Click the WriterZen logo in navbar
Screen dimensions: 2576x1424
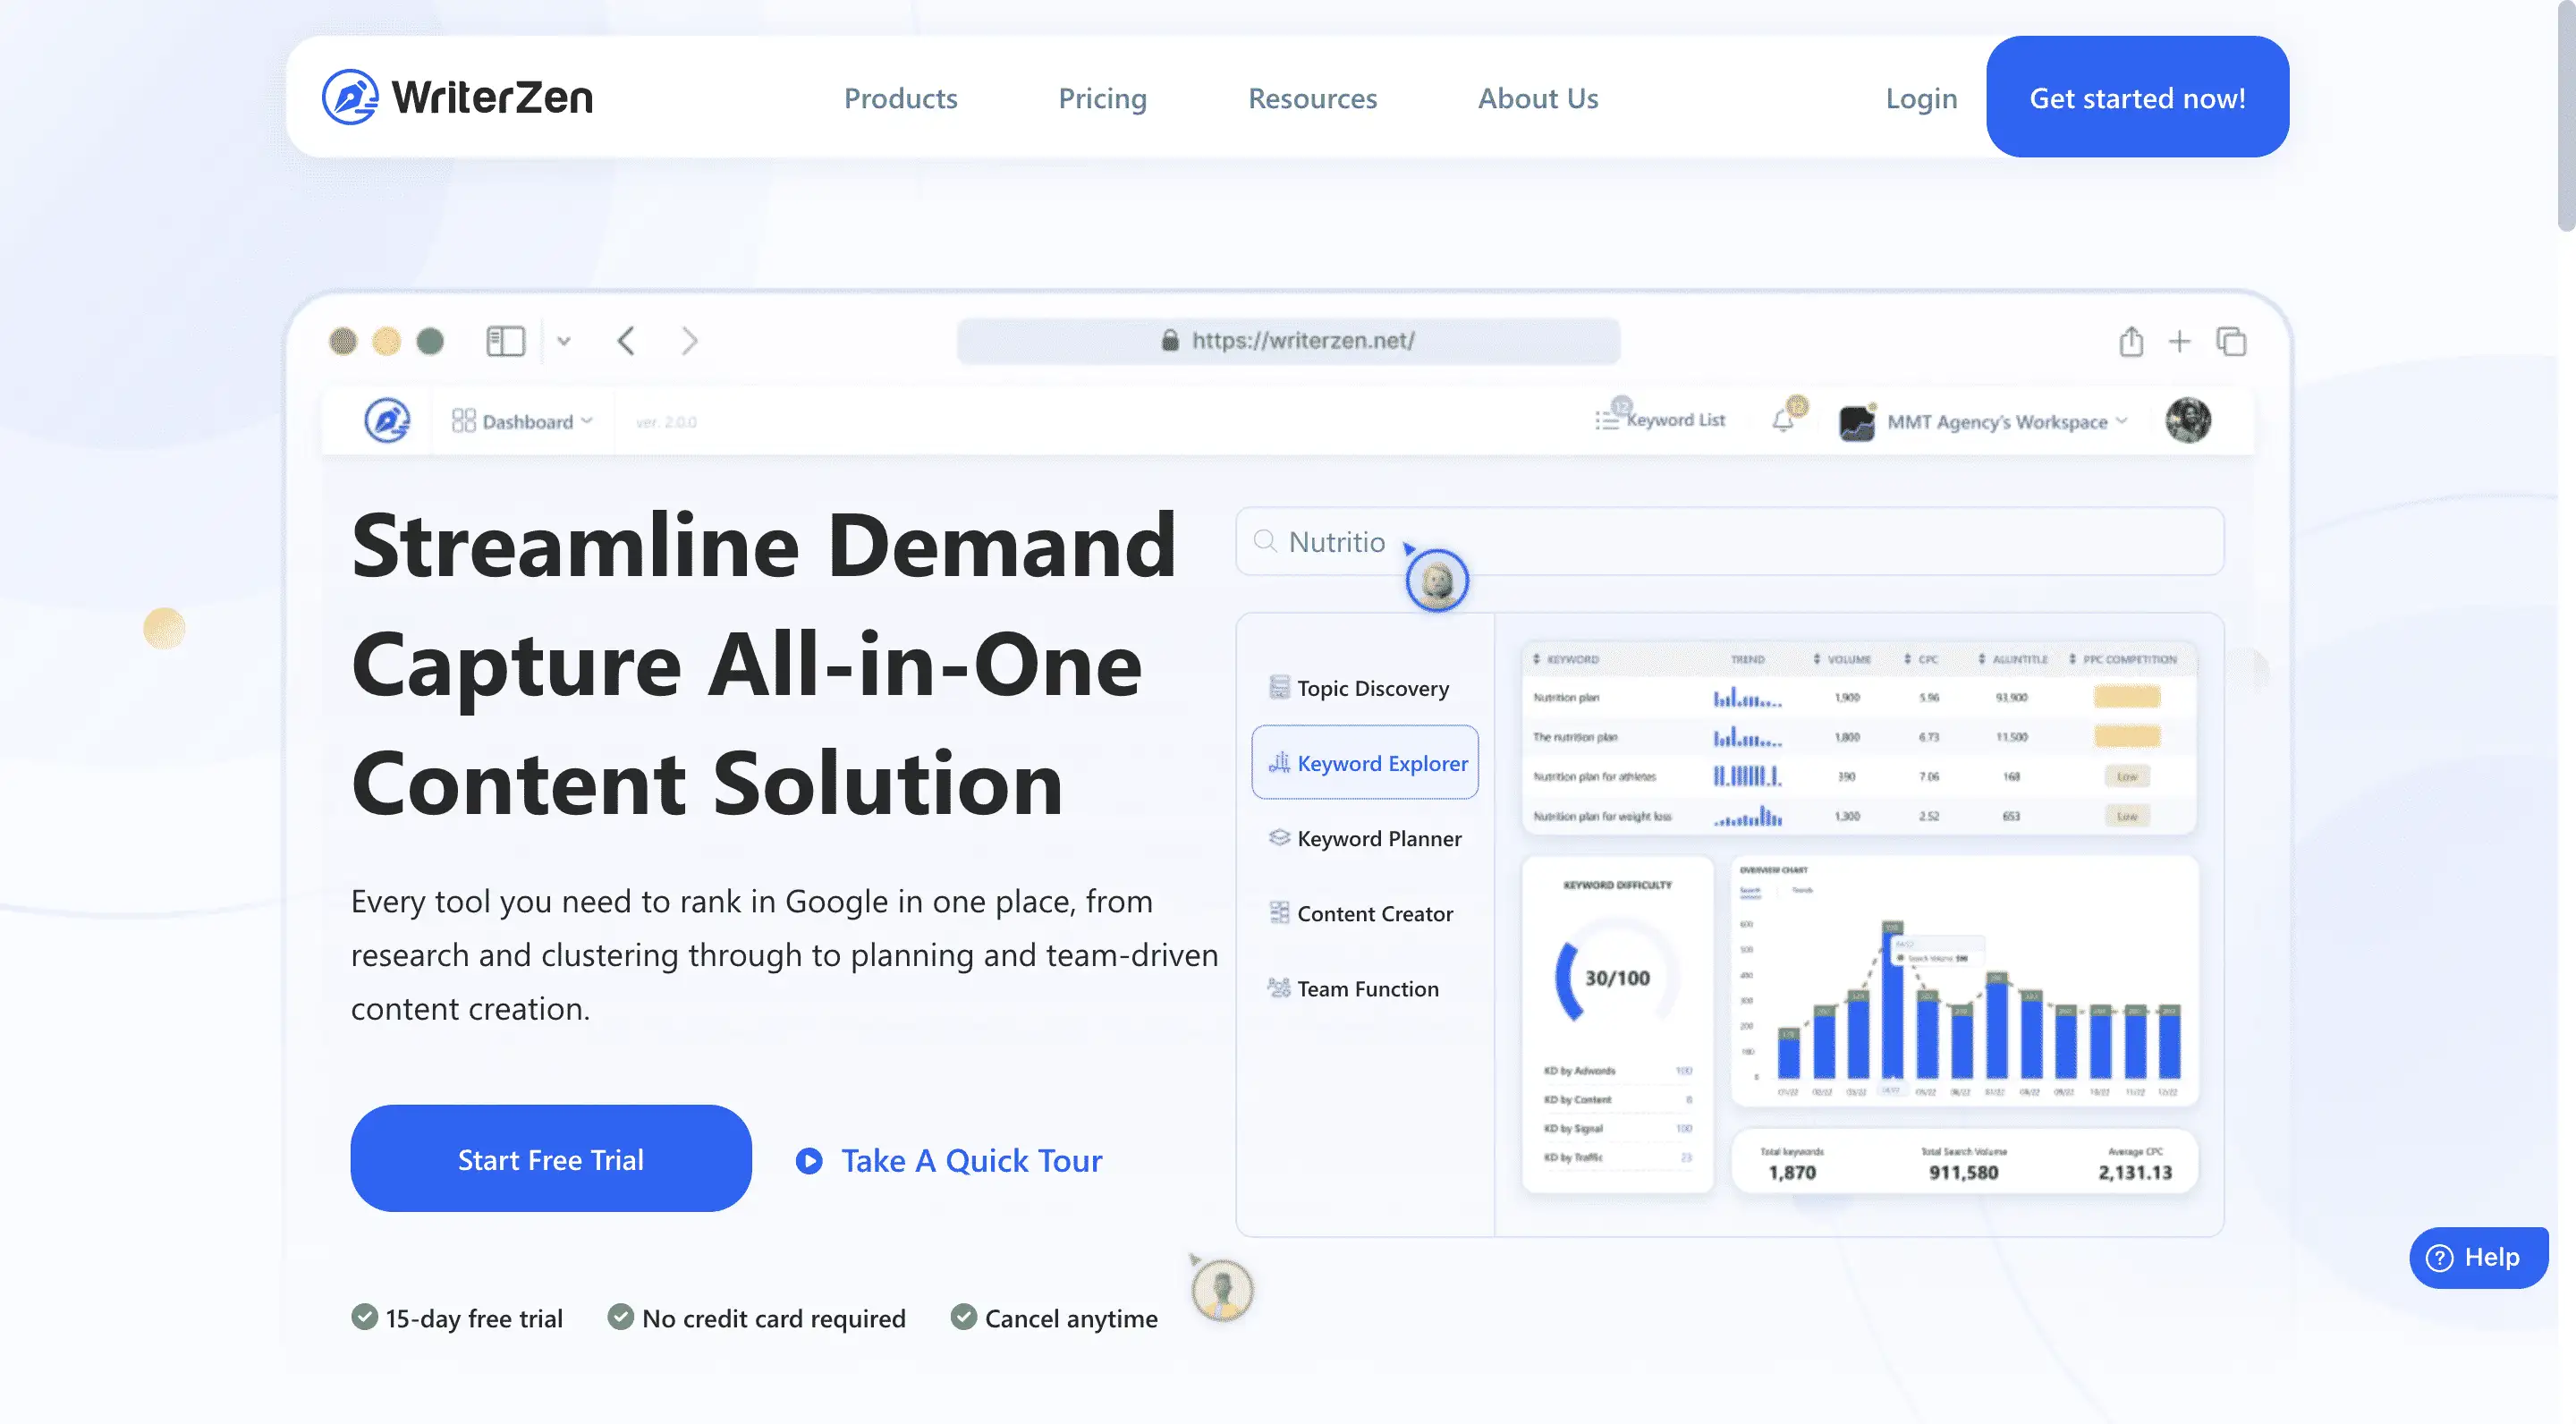[457, 97]
